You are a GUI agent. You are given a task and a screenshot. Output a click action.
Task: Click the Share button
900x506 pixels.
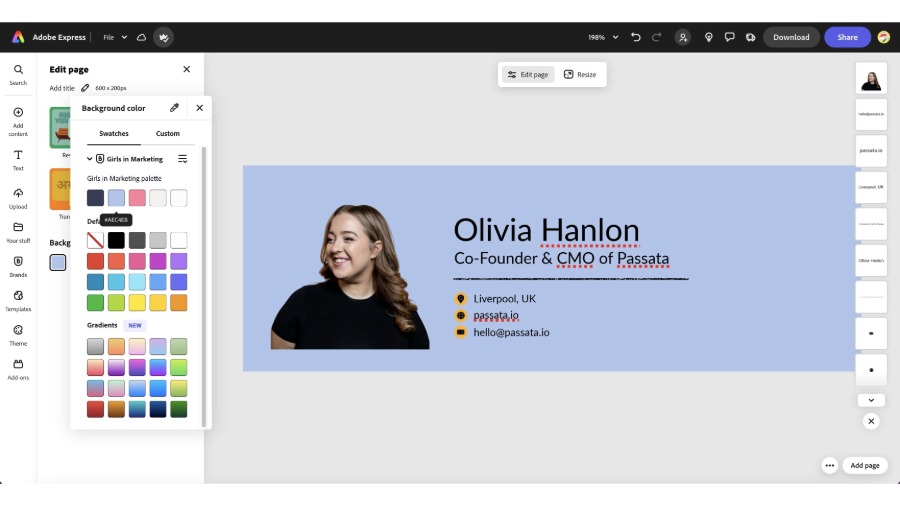click(x=847, y=37)
